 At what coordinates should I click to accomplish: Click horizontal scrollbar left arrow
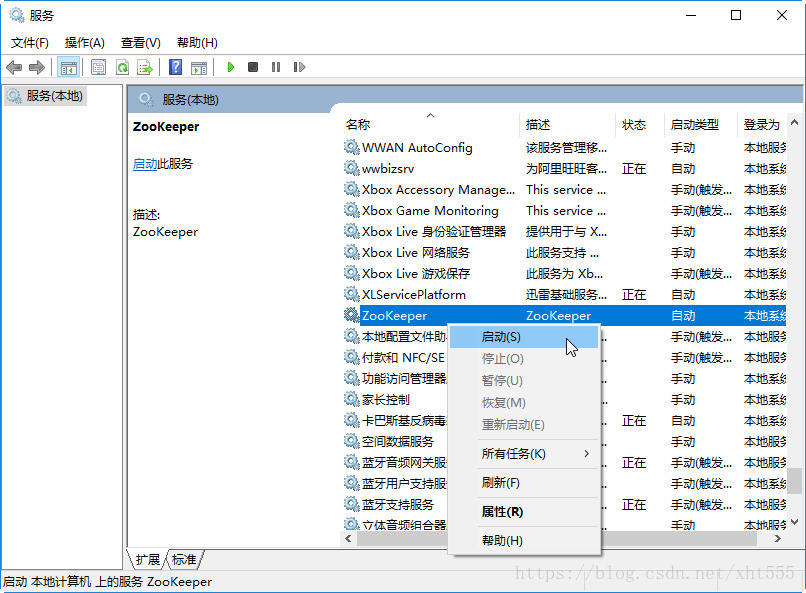click(348, 539)
